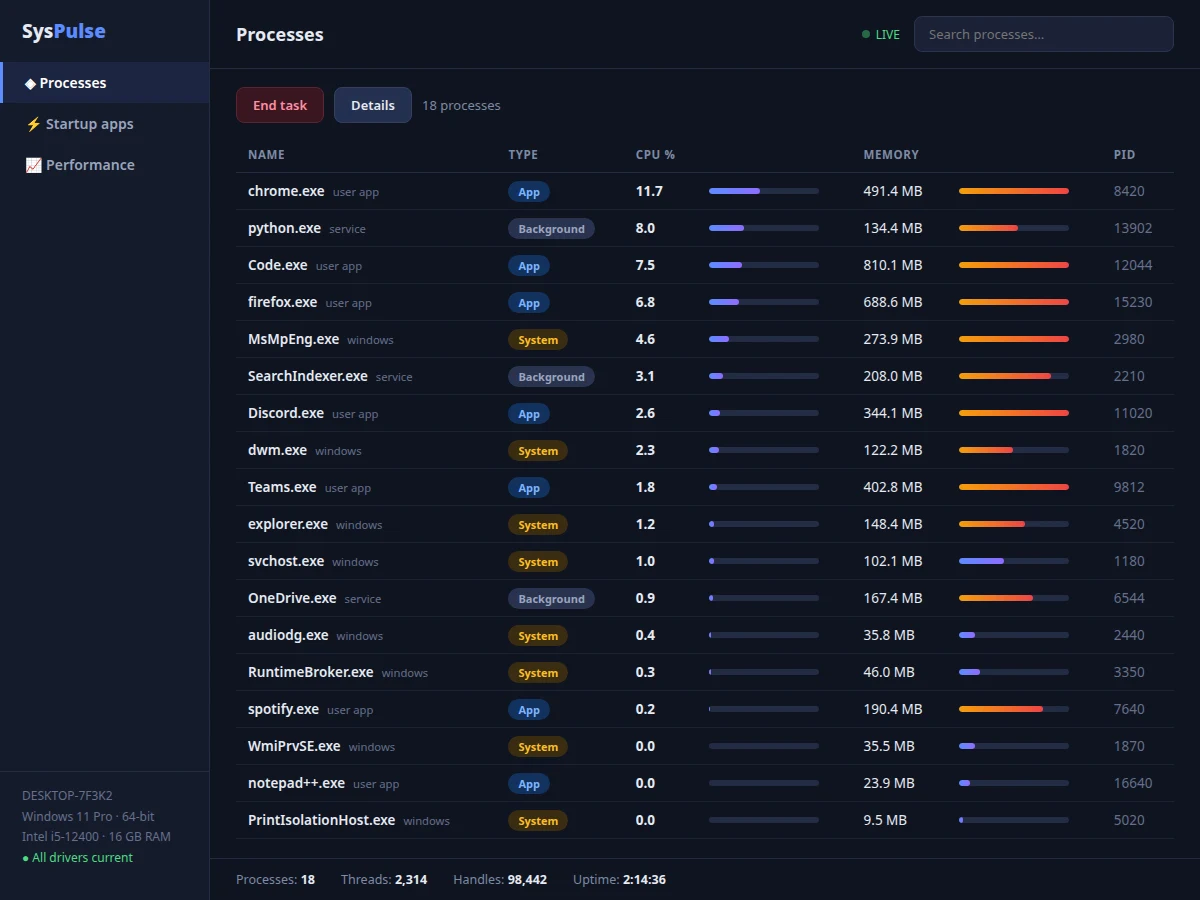This screenshot has width=1200, height=900.
Task: Select the audiodg.exe process name
Action: coord(288,635)
